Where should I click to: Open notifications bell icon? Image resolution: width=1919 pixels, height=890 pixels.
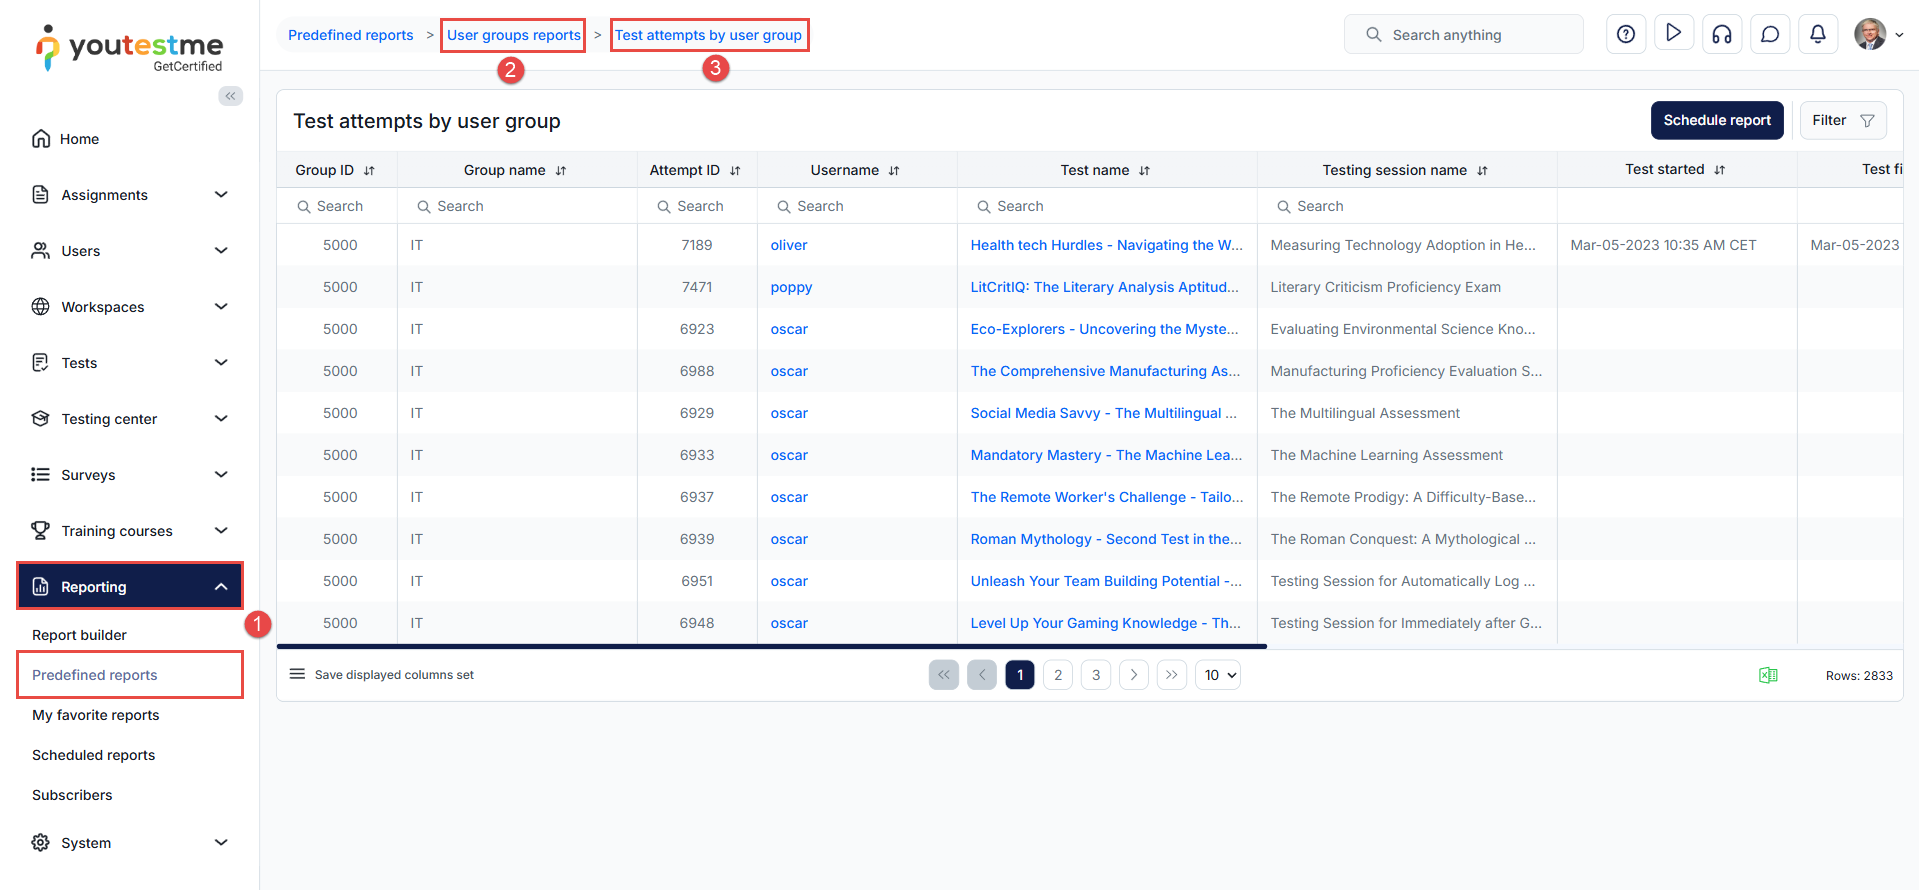[1818, 35]
